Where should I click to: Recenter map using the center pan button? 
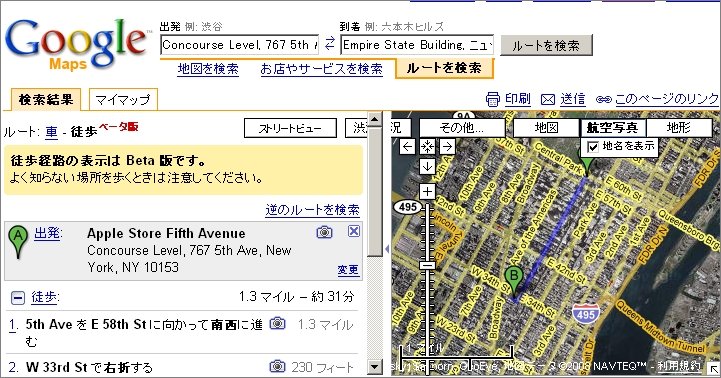tap(427, 147)
